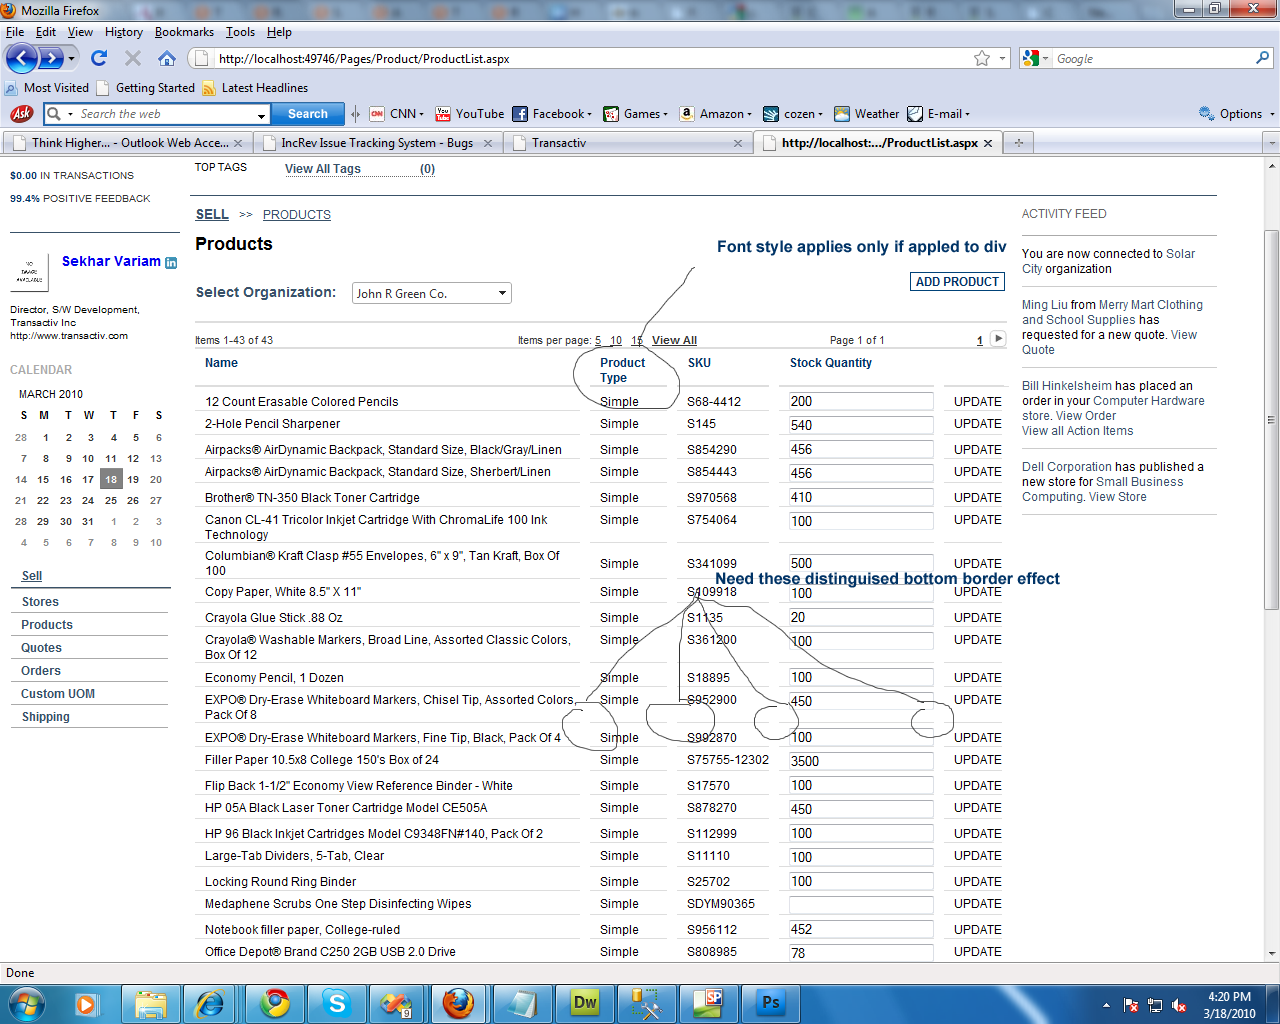Open Skype from the taskbar

[x=337, y=1003]
